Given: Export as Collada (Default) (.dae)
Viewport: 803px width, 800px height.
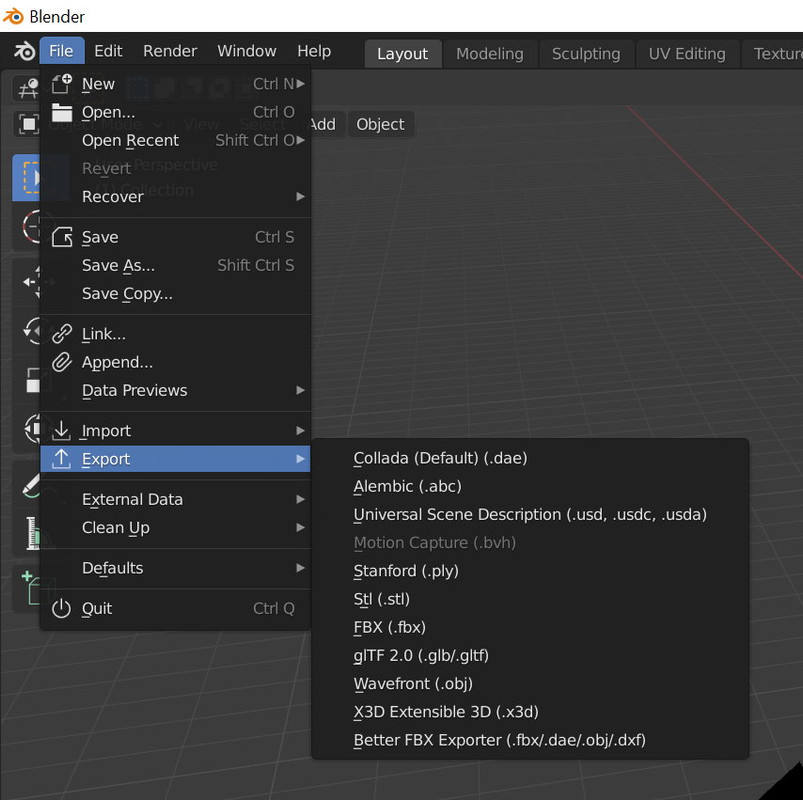Looking at the screenshot, I should coord(530,458).
